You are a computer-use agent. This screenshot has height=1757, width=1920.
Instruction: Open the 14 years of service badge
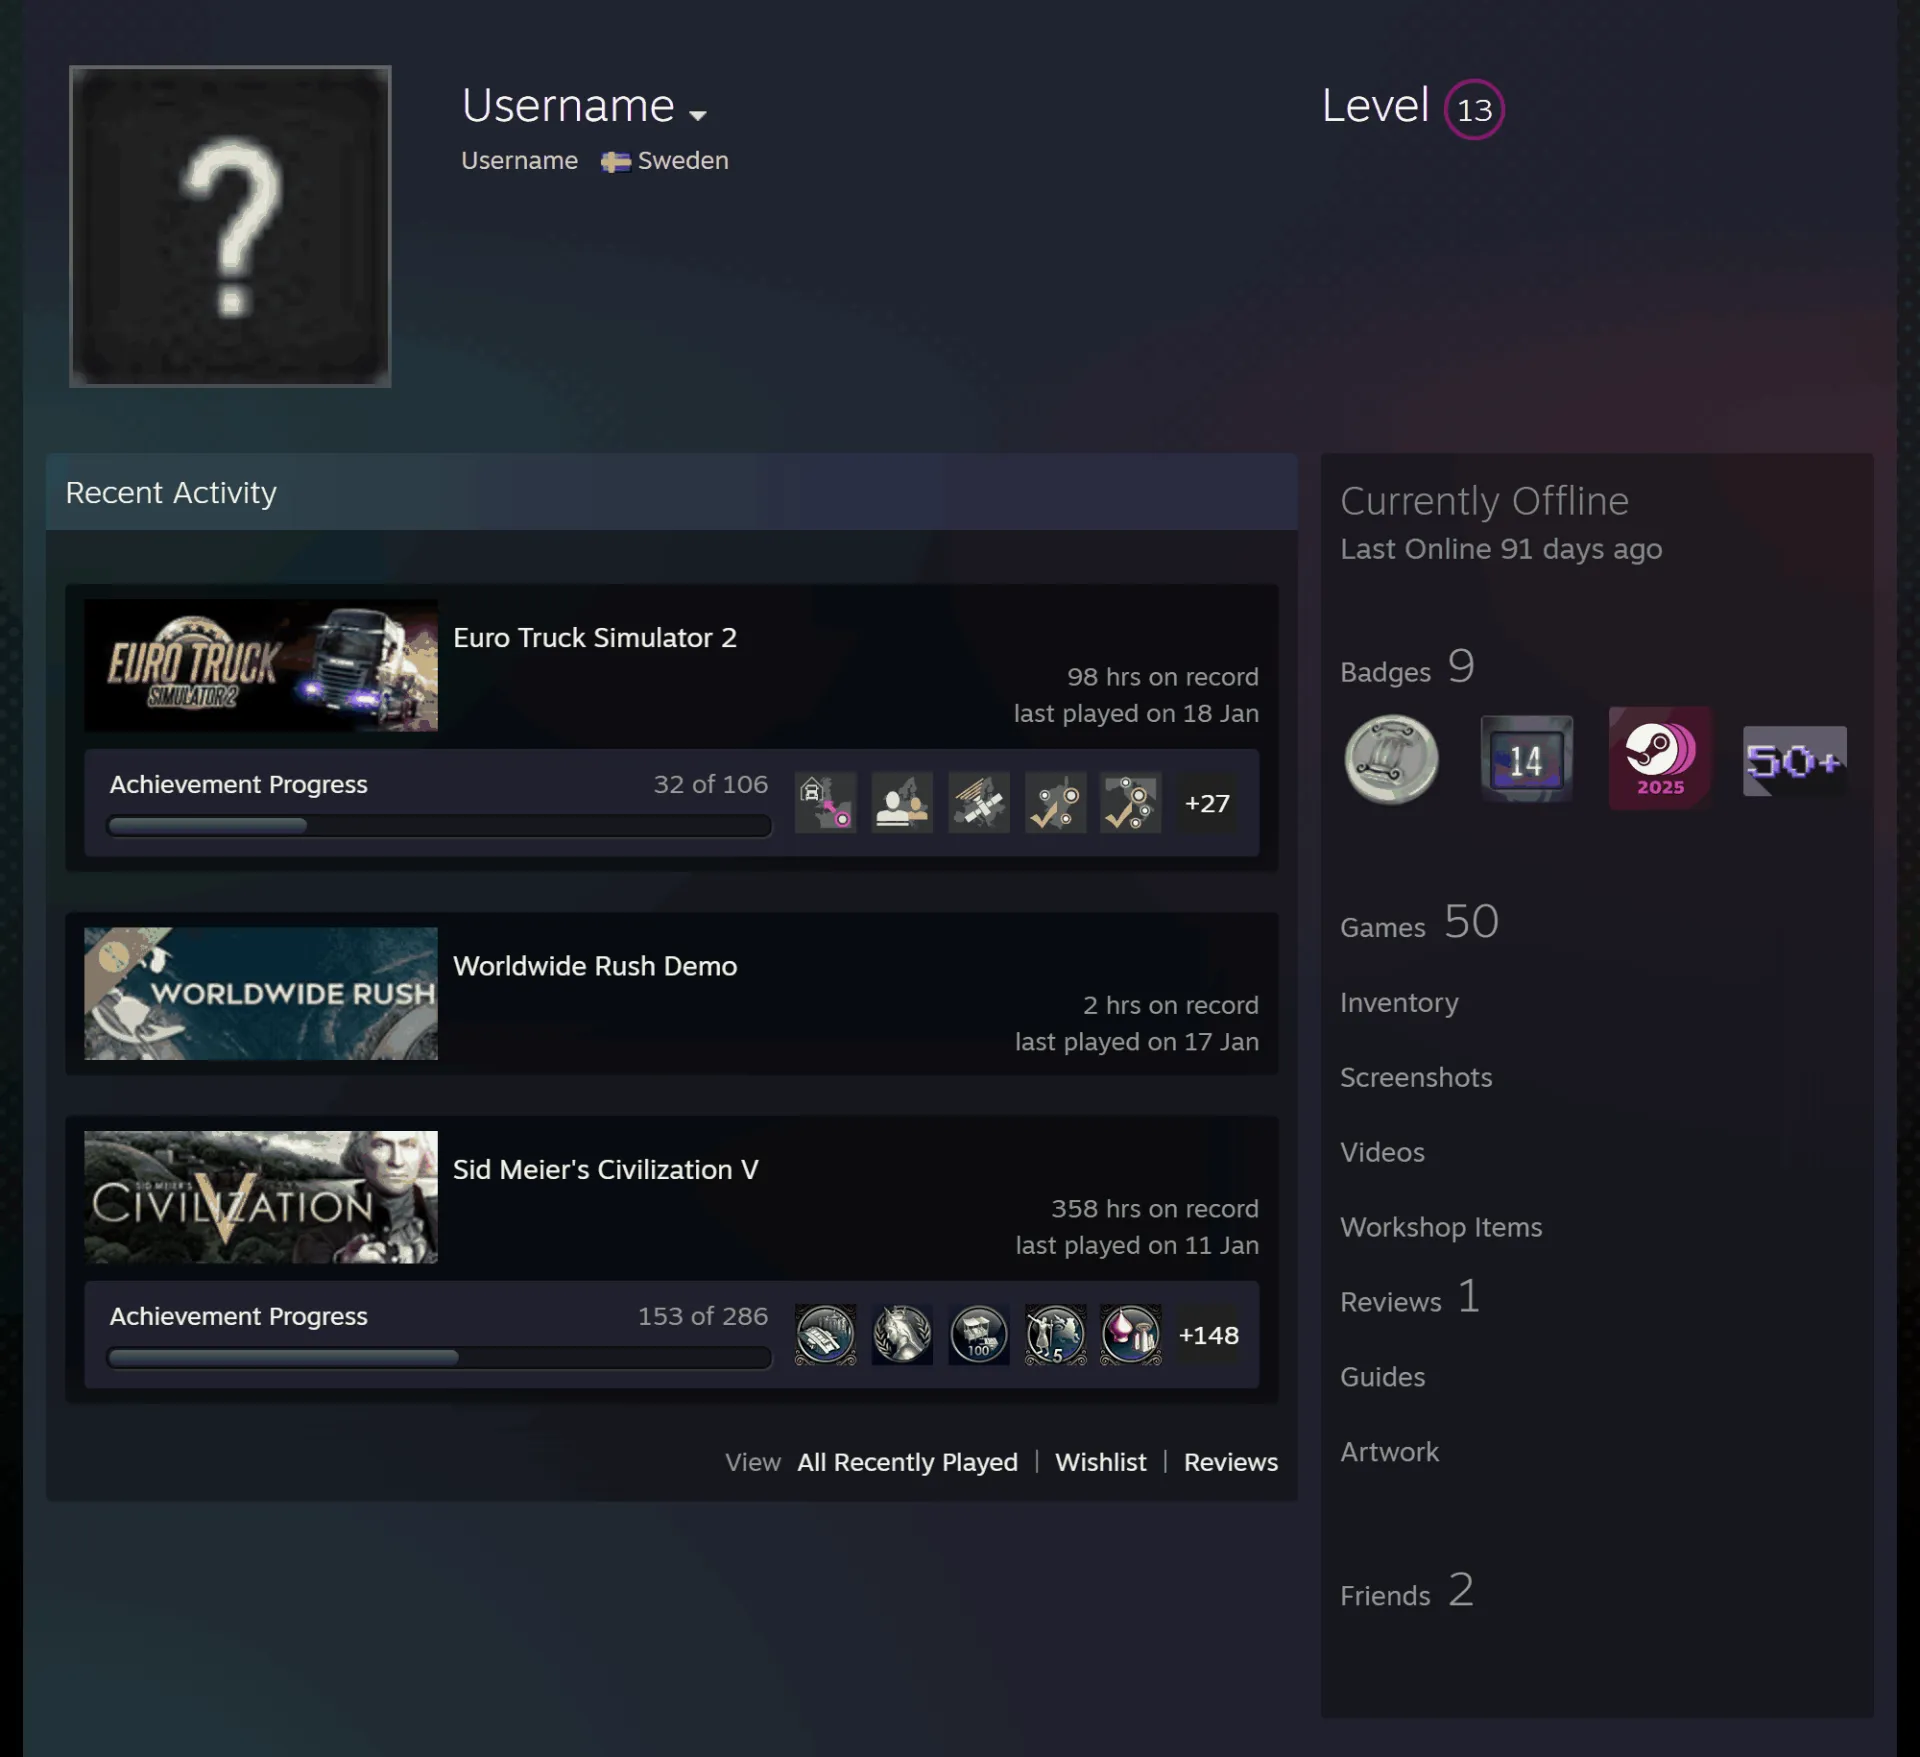tap(1526, 759)
